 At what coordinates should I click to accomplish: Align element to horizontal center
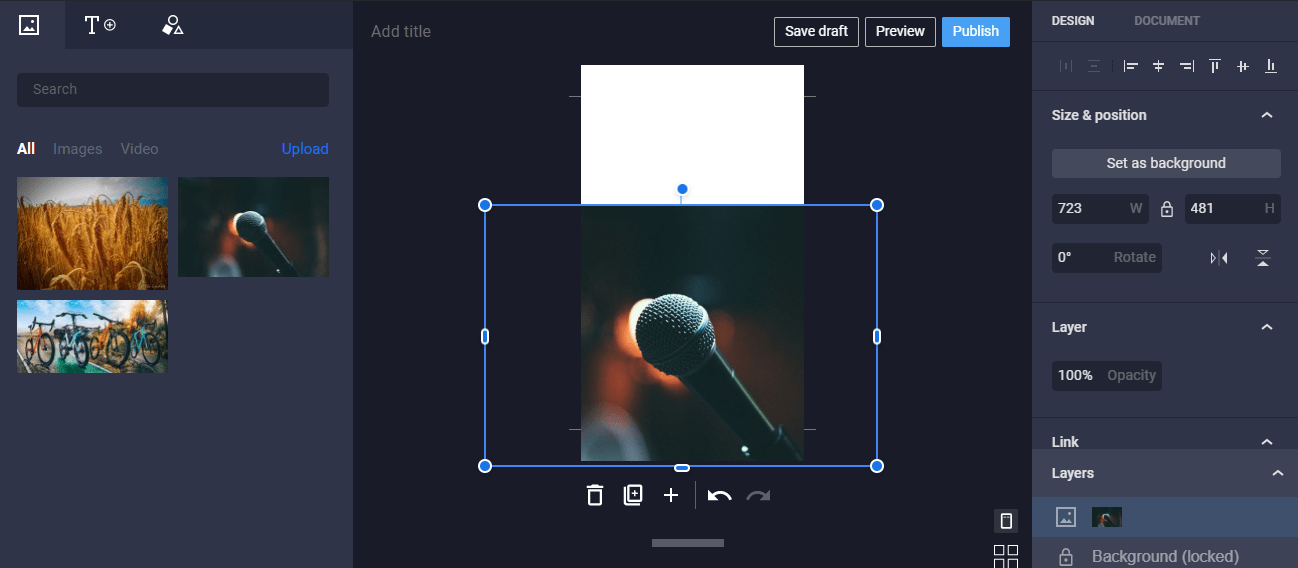[1159, 66]
